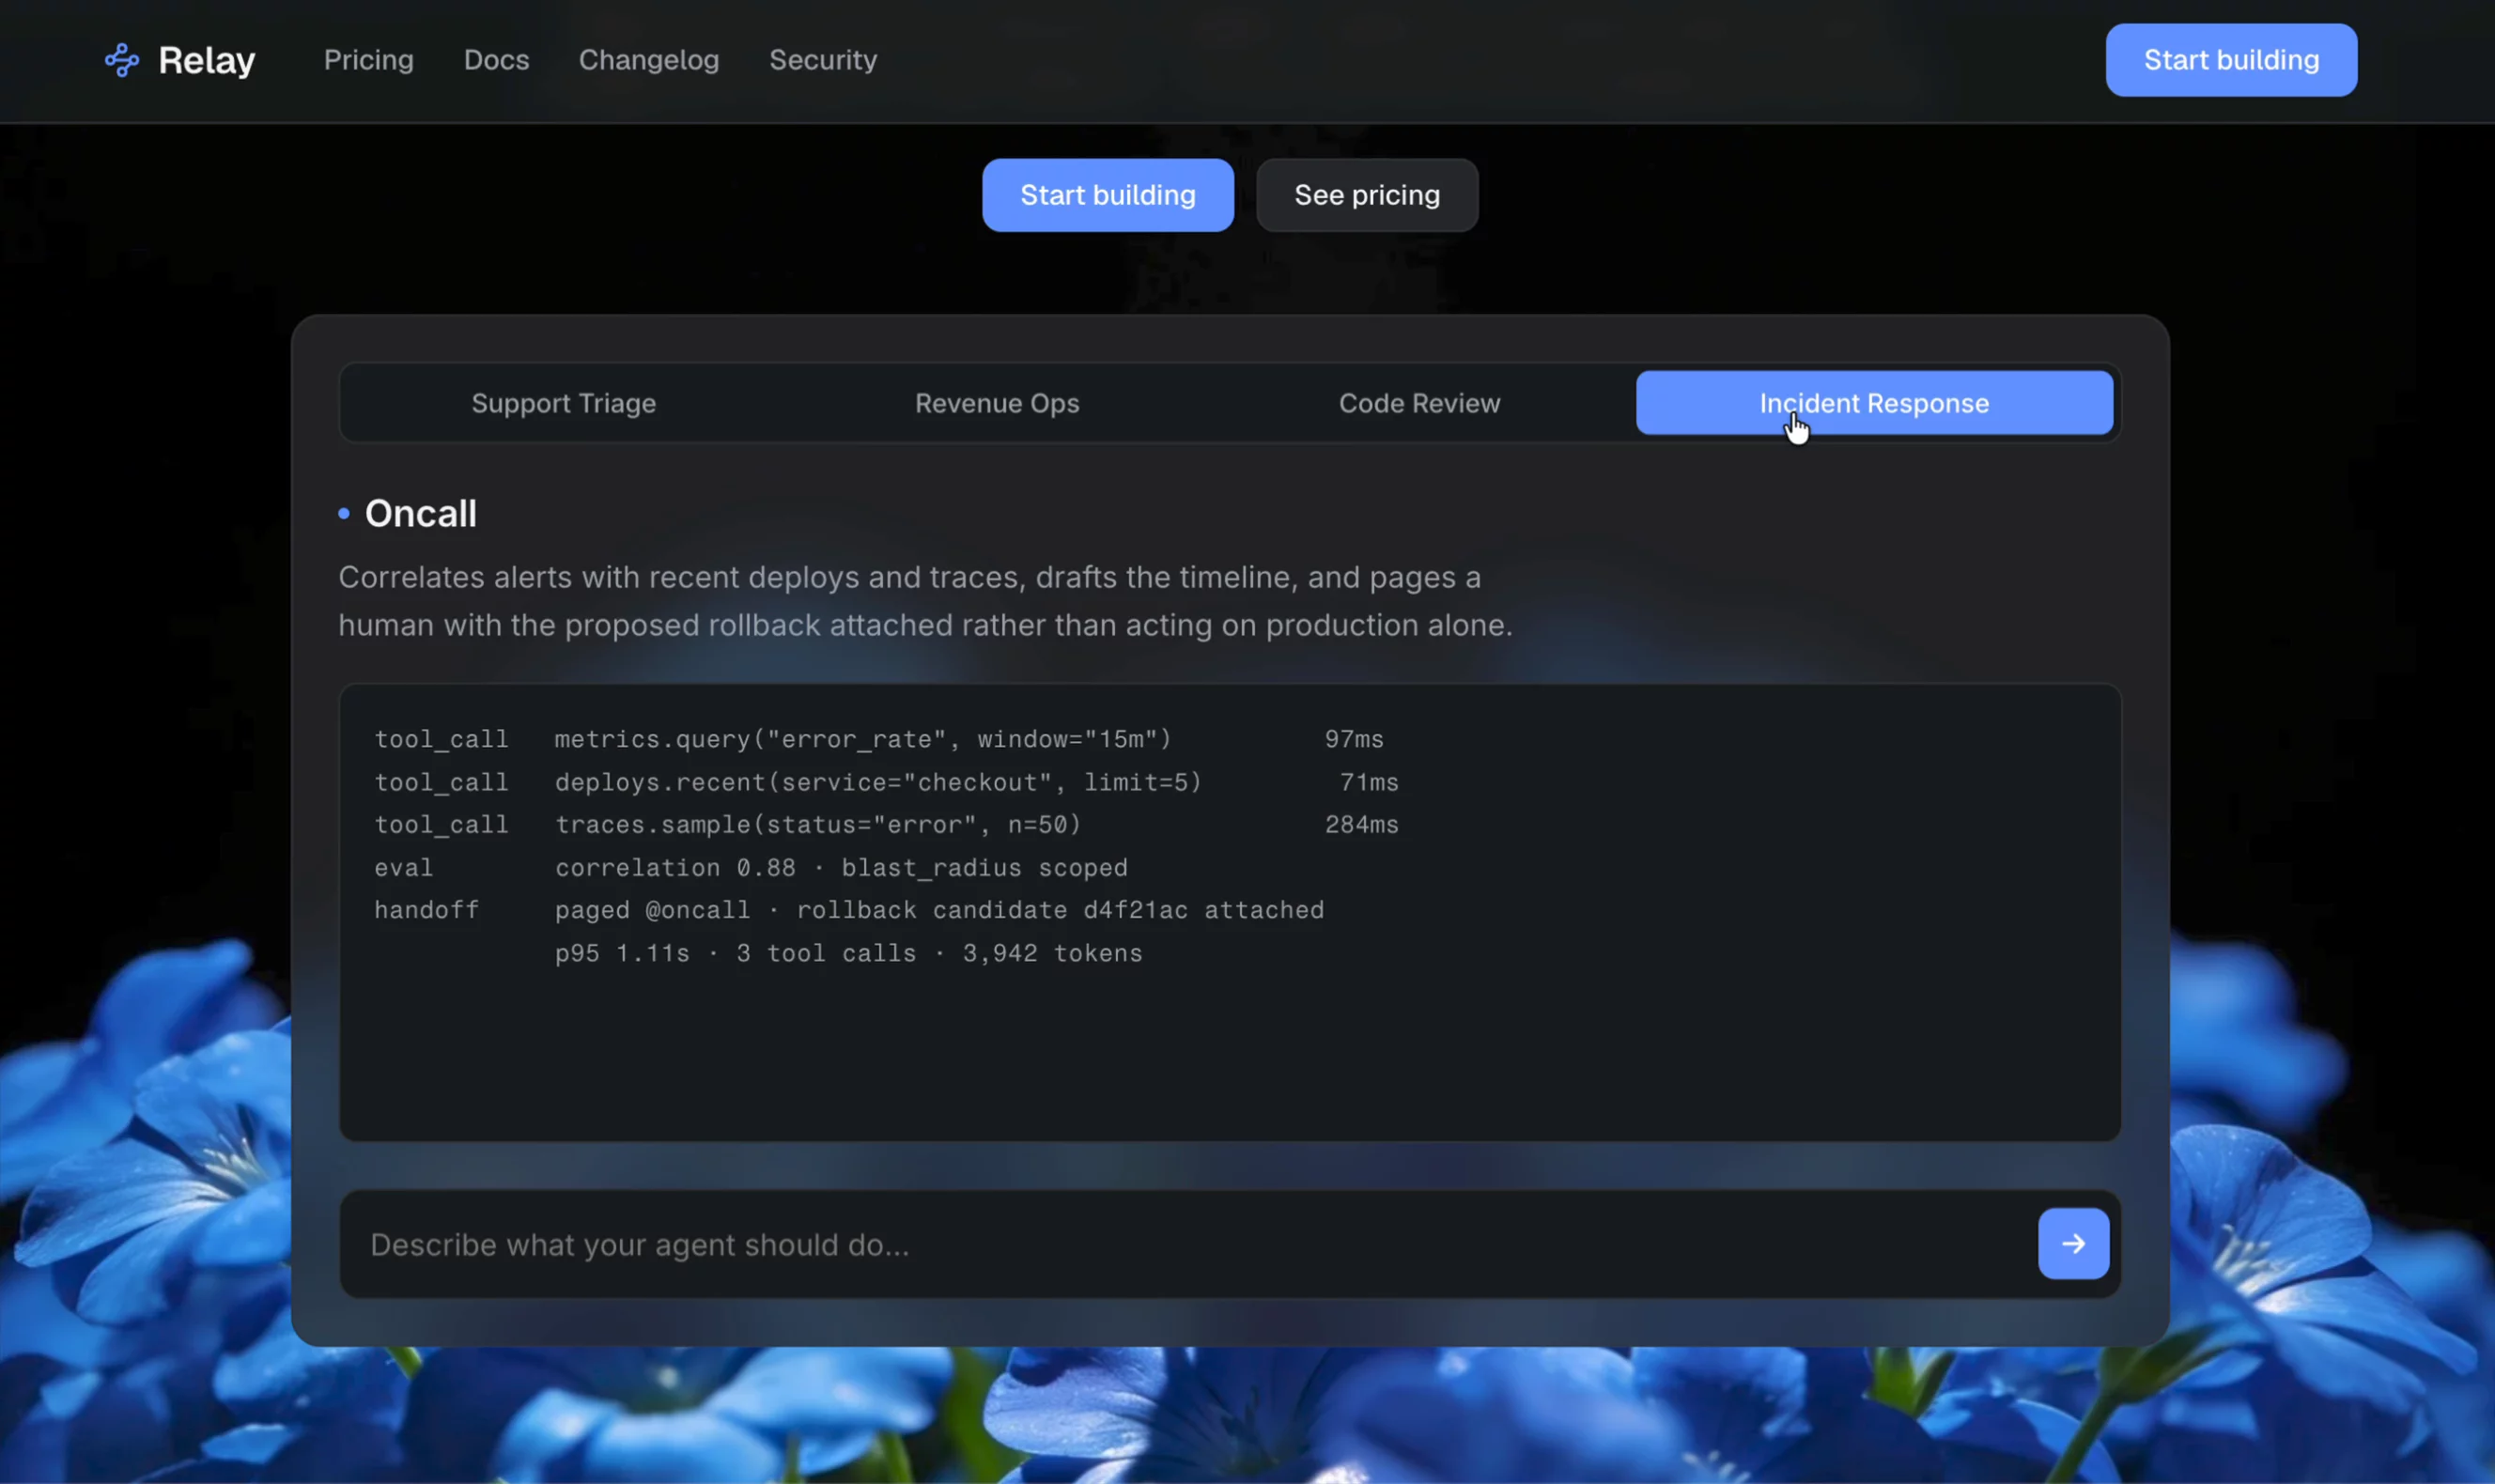This screenshot has width=2495, height=1484.
Task: Click the handoff paged @oncall log line
Action: click(849, 910)
